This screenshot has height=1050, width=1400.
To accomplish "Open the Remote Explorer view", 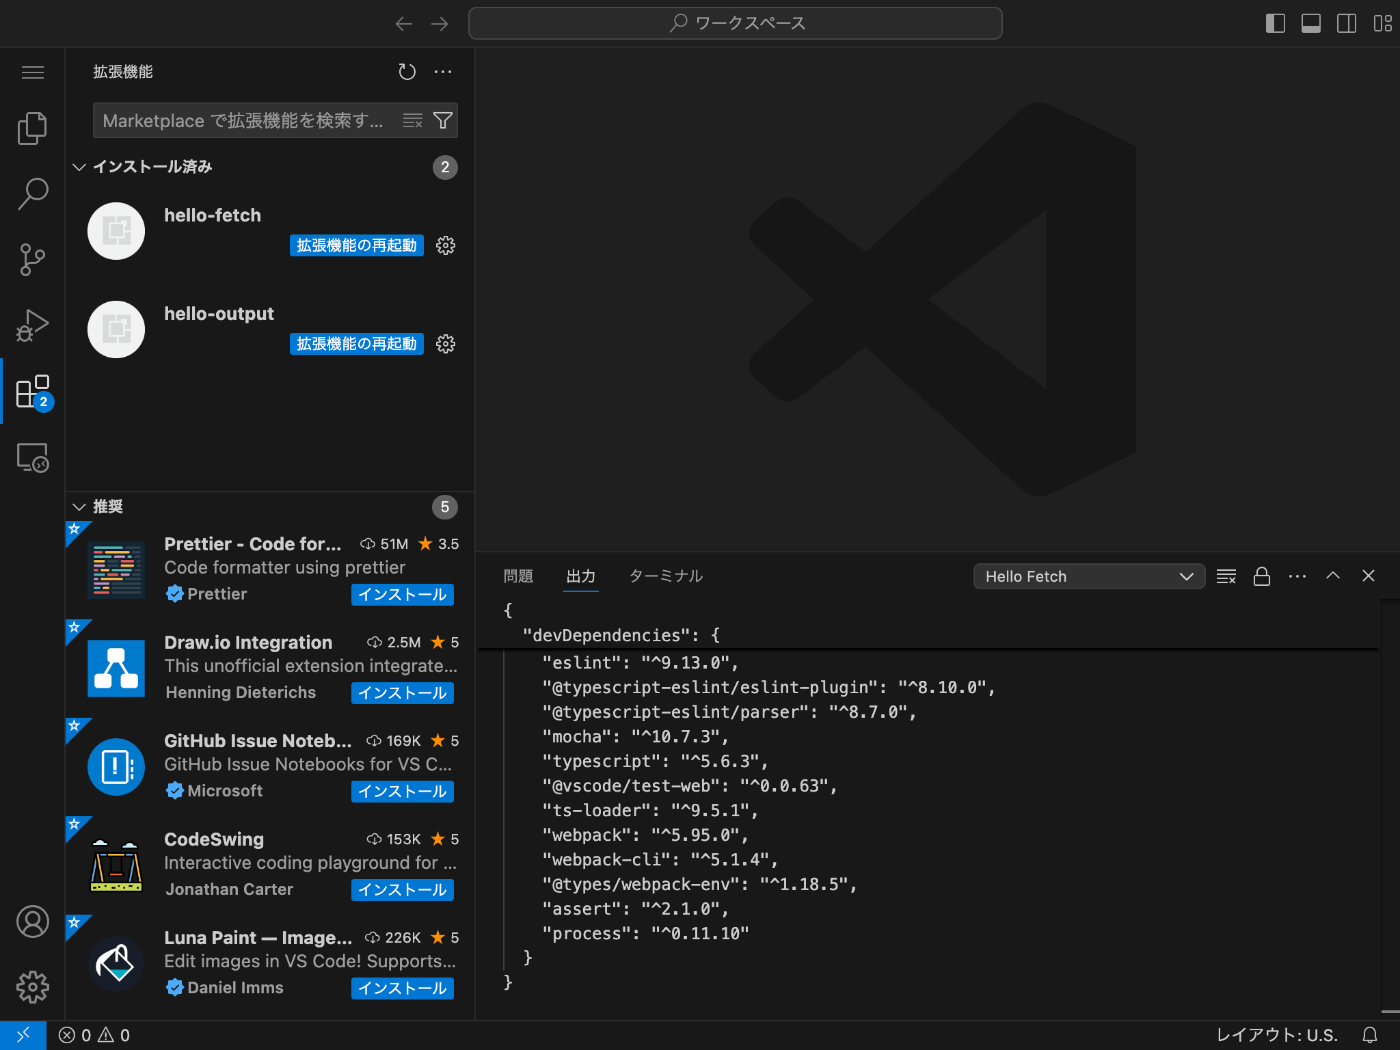I will pyautogui.click(x=33, y=457).
